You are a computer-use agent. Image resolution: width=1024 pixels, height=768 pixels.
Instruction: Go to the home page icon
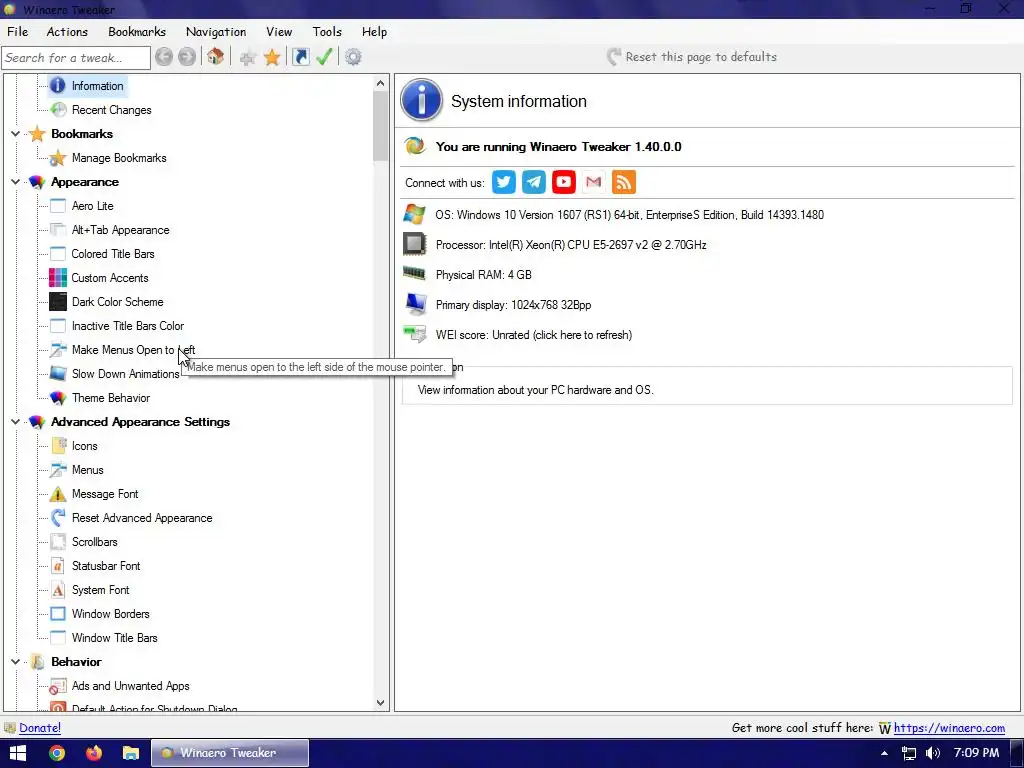click(x=216, y=57)
